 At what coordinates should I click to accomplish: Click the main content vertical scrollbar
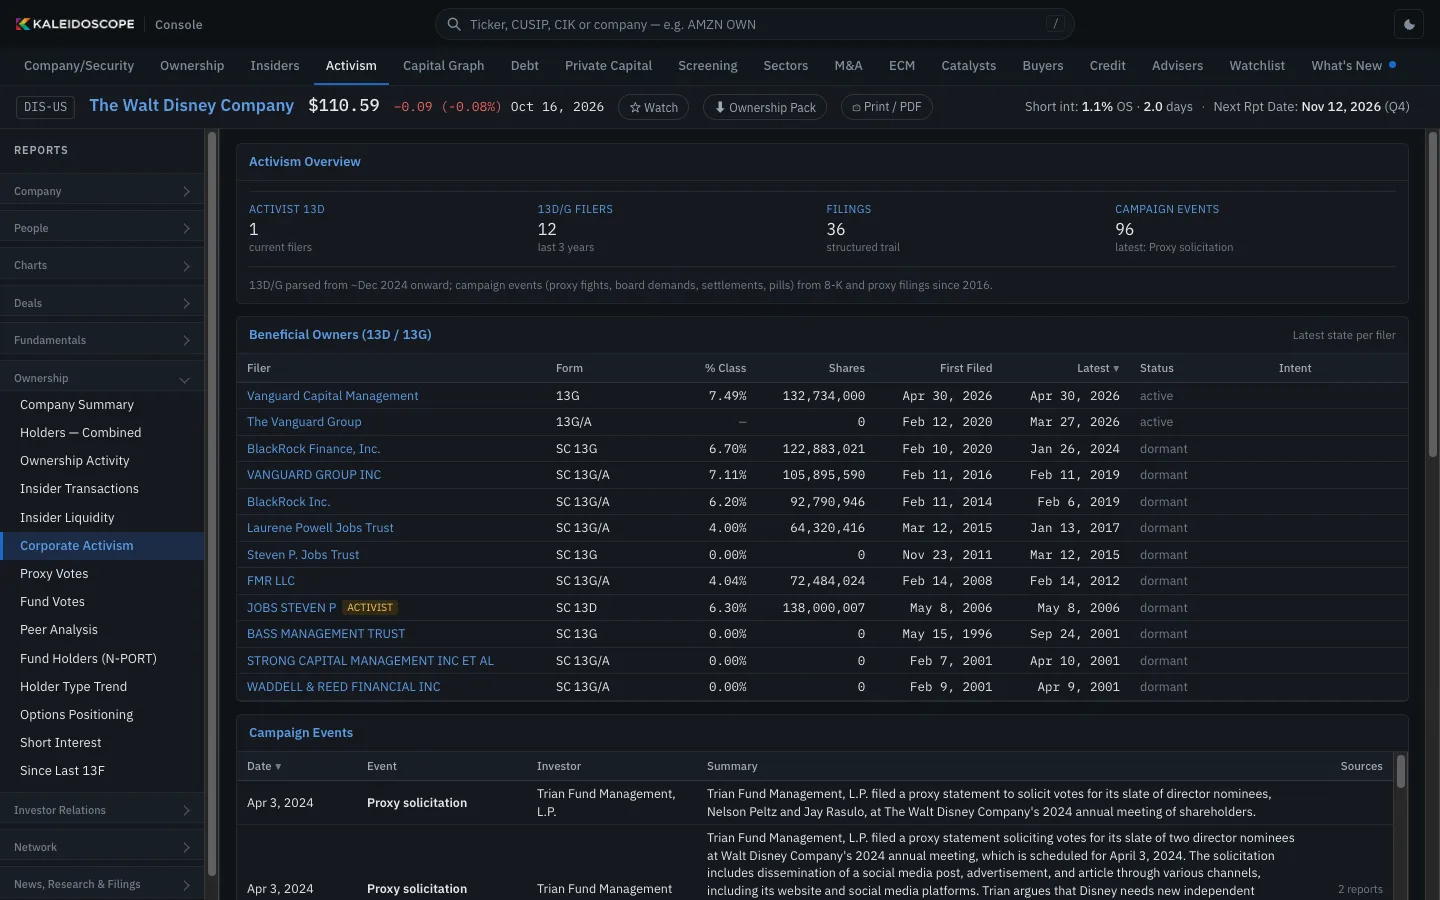(1432, 295)
